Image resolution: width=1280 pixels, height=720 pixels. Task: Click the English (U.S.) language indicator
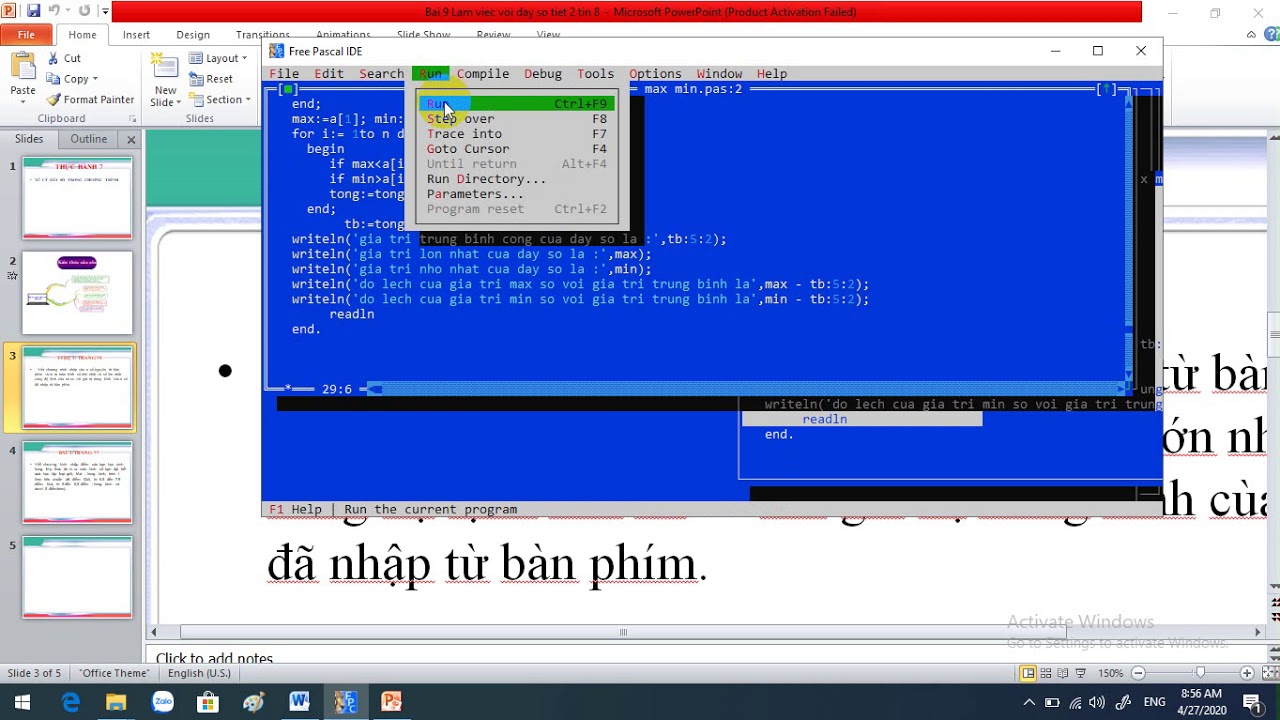(199, 673)
